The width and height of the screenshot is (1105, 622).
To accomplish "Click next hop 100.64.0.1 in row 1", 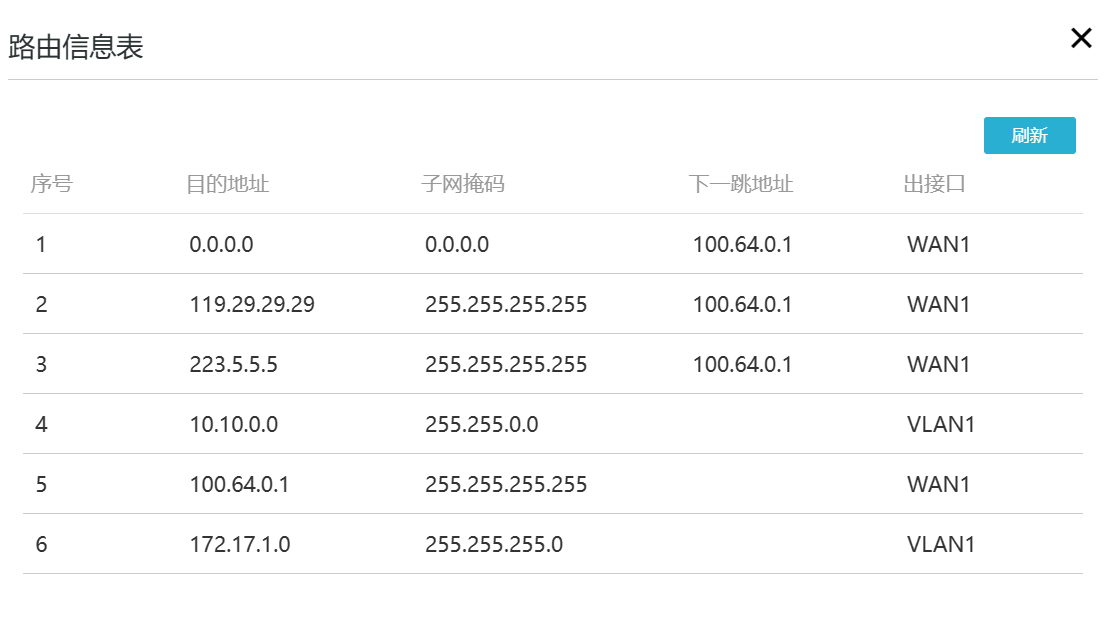I will (742, 244).
